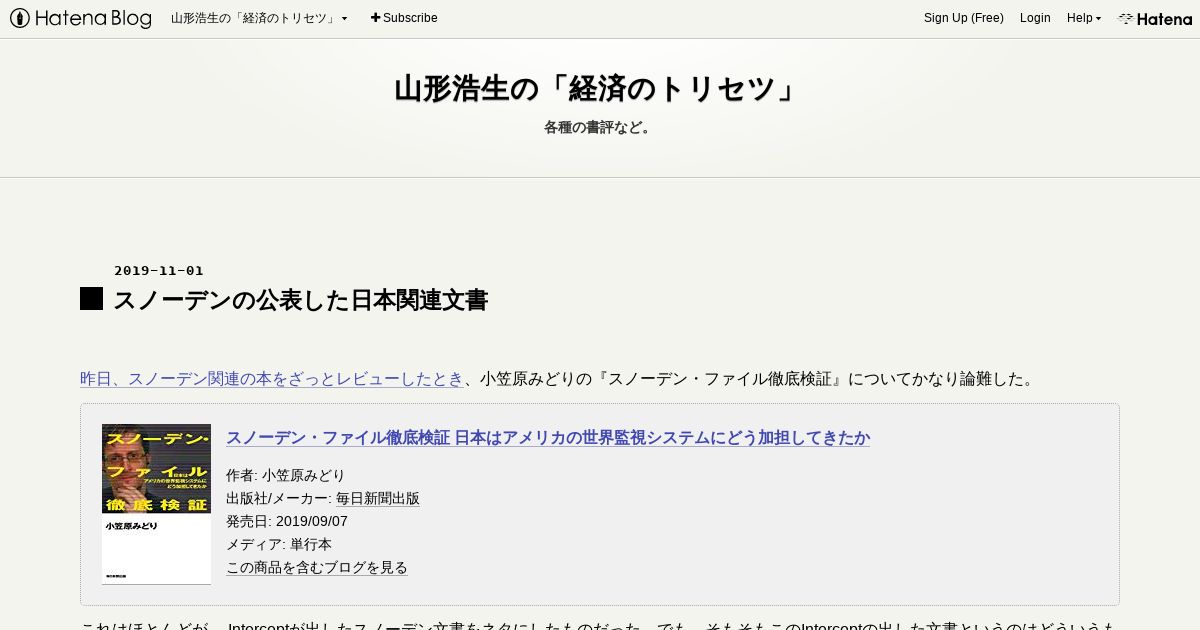Open the Hatena Blog home logo

81,18
